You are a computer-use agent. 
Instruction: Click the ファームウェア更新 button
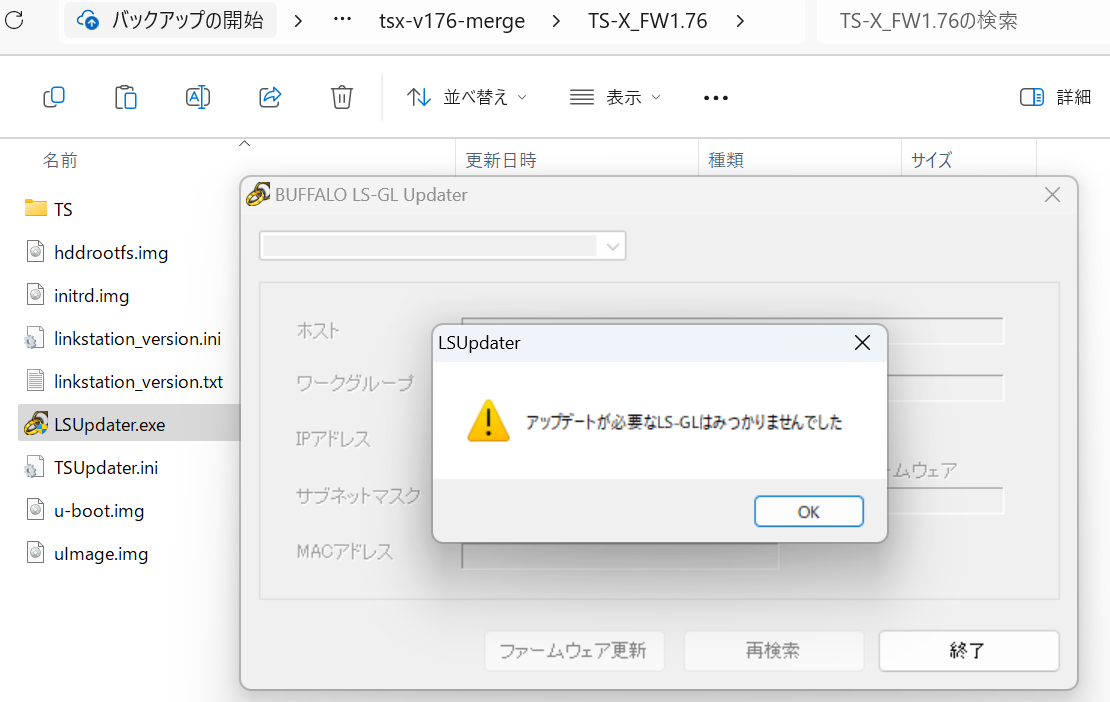click(574, 650)
